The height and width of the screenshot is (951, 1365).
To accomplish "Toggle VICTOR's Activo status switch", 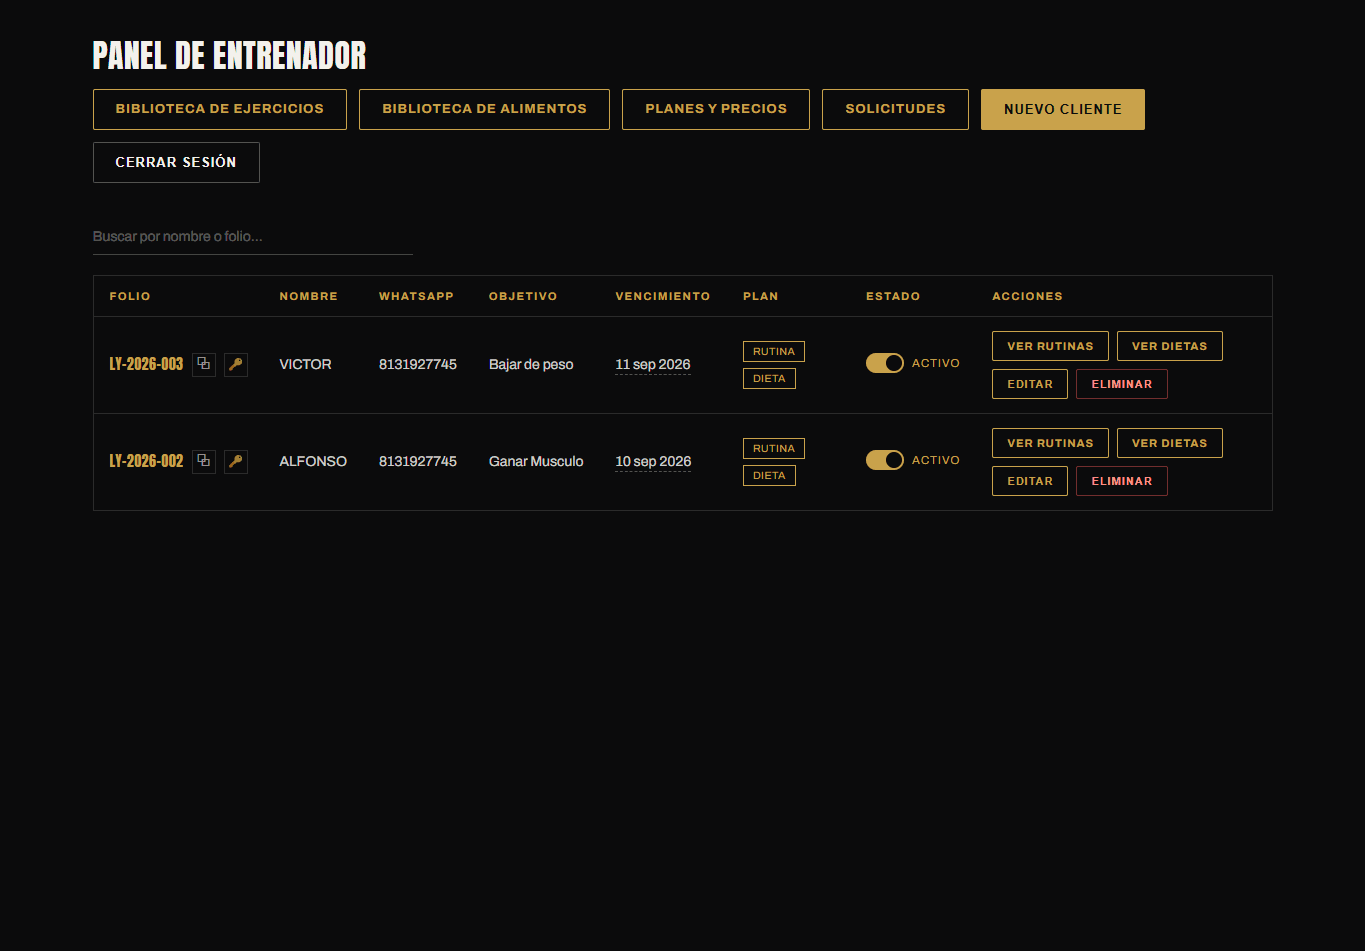I will point(885,363).
